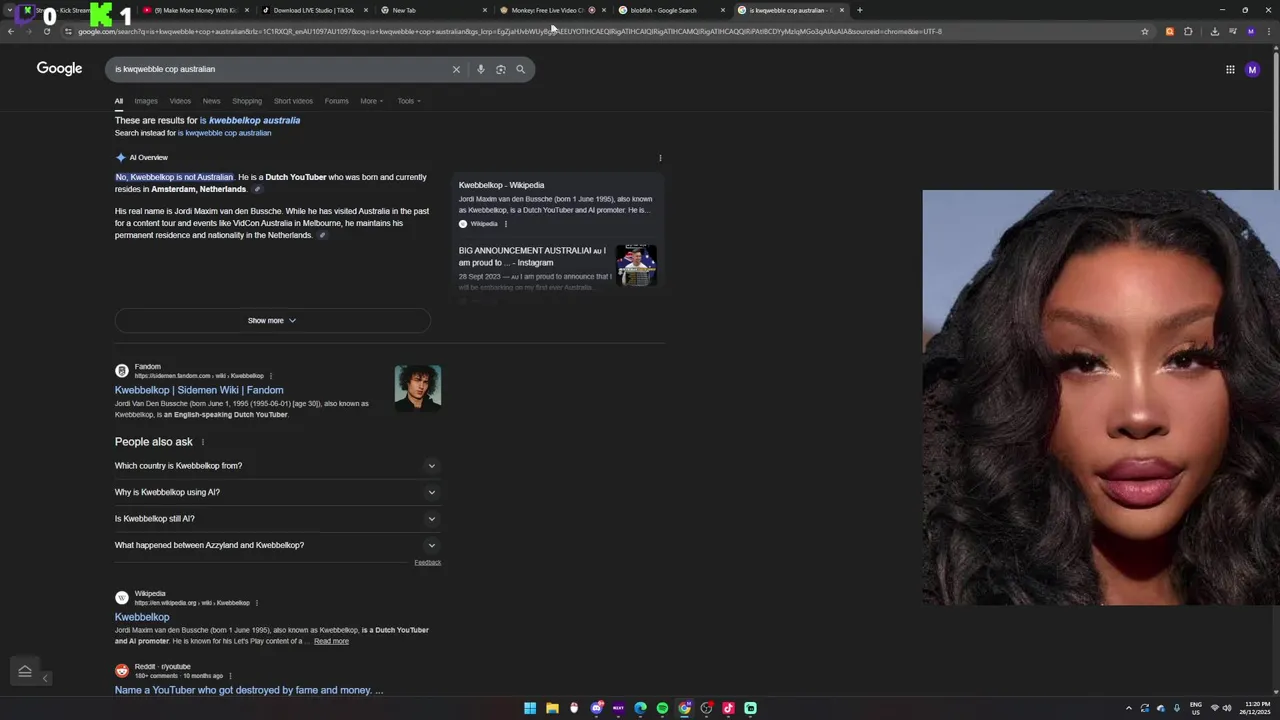1280x720 pixels.
Task: Bookmark this page with the star icon
Action: pyautogui.click(x=1145, y=31)
